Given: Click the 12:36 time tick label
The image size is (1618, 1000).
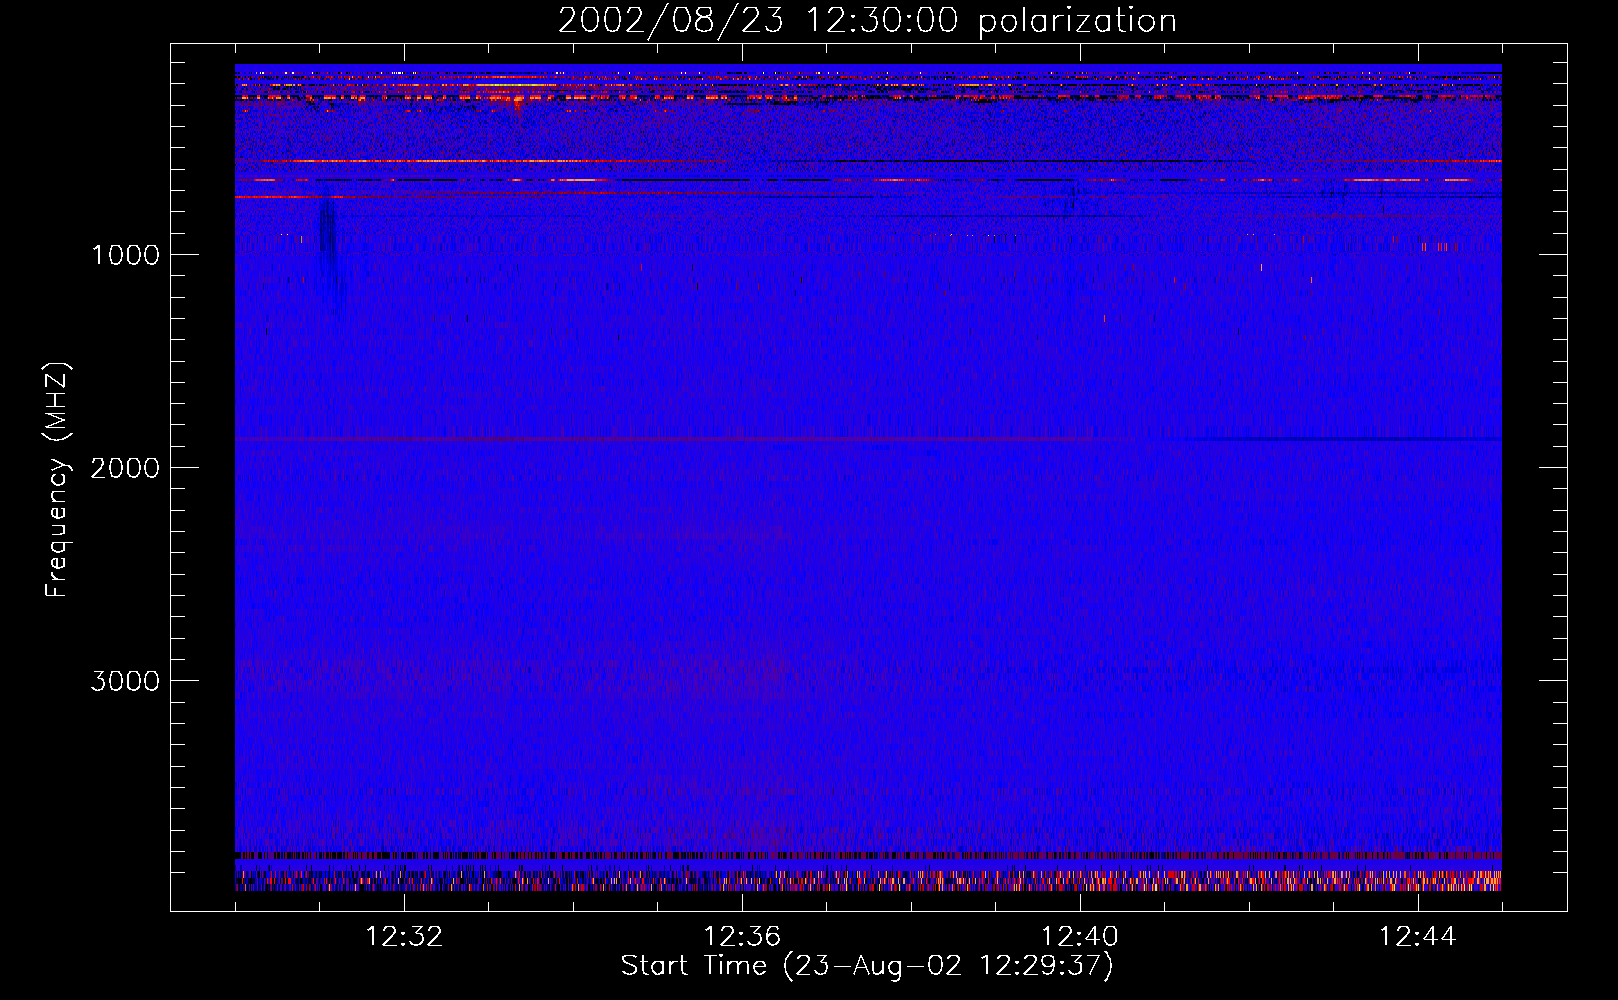Looking at the screenshot, I should point(742,937).
